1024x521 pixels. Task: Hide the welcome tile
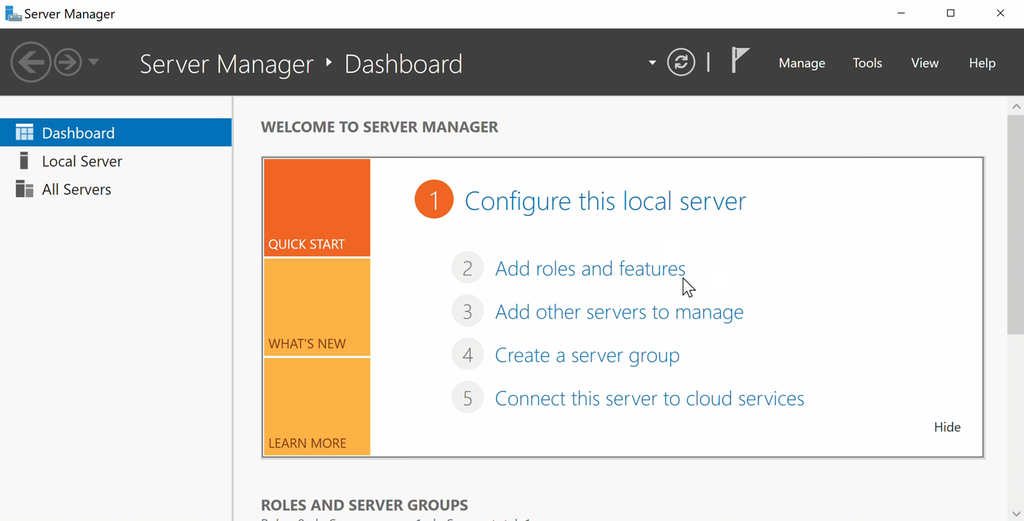[x=947, y=427]
